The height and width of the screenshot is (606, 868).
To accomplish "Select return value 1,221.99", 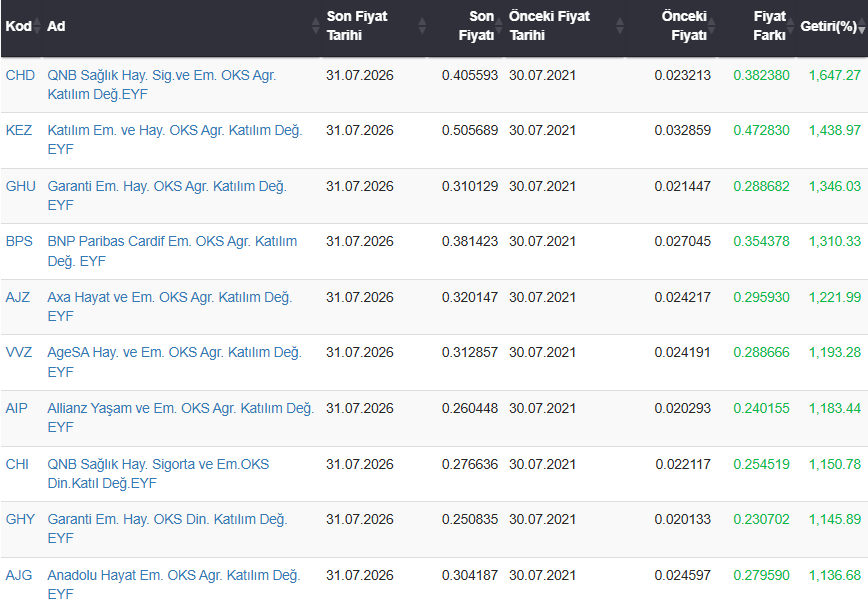I will click(x=835, y=297).
